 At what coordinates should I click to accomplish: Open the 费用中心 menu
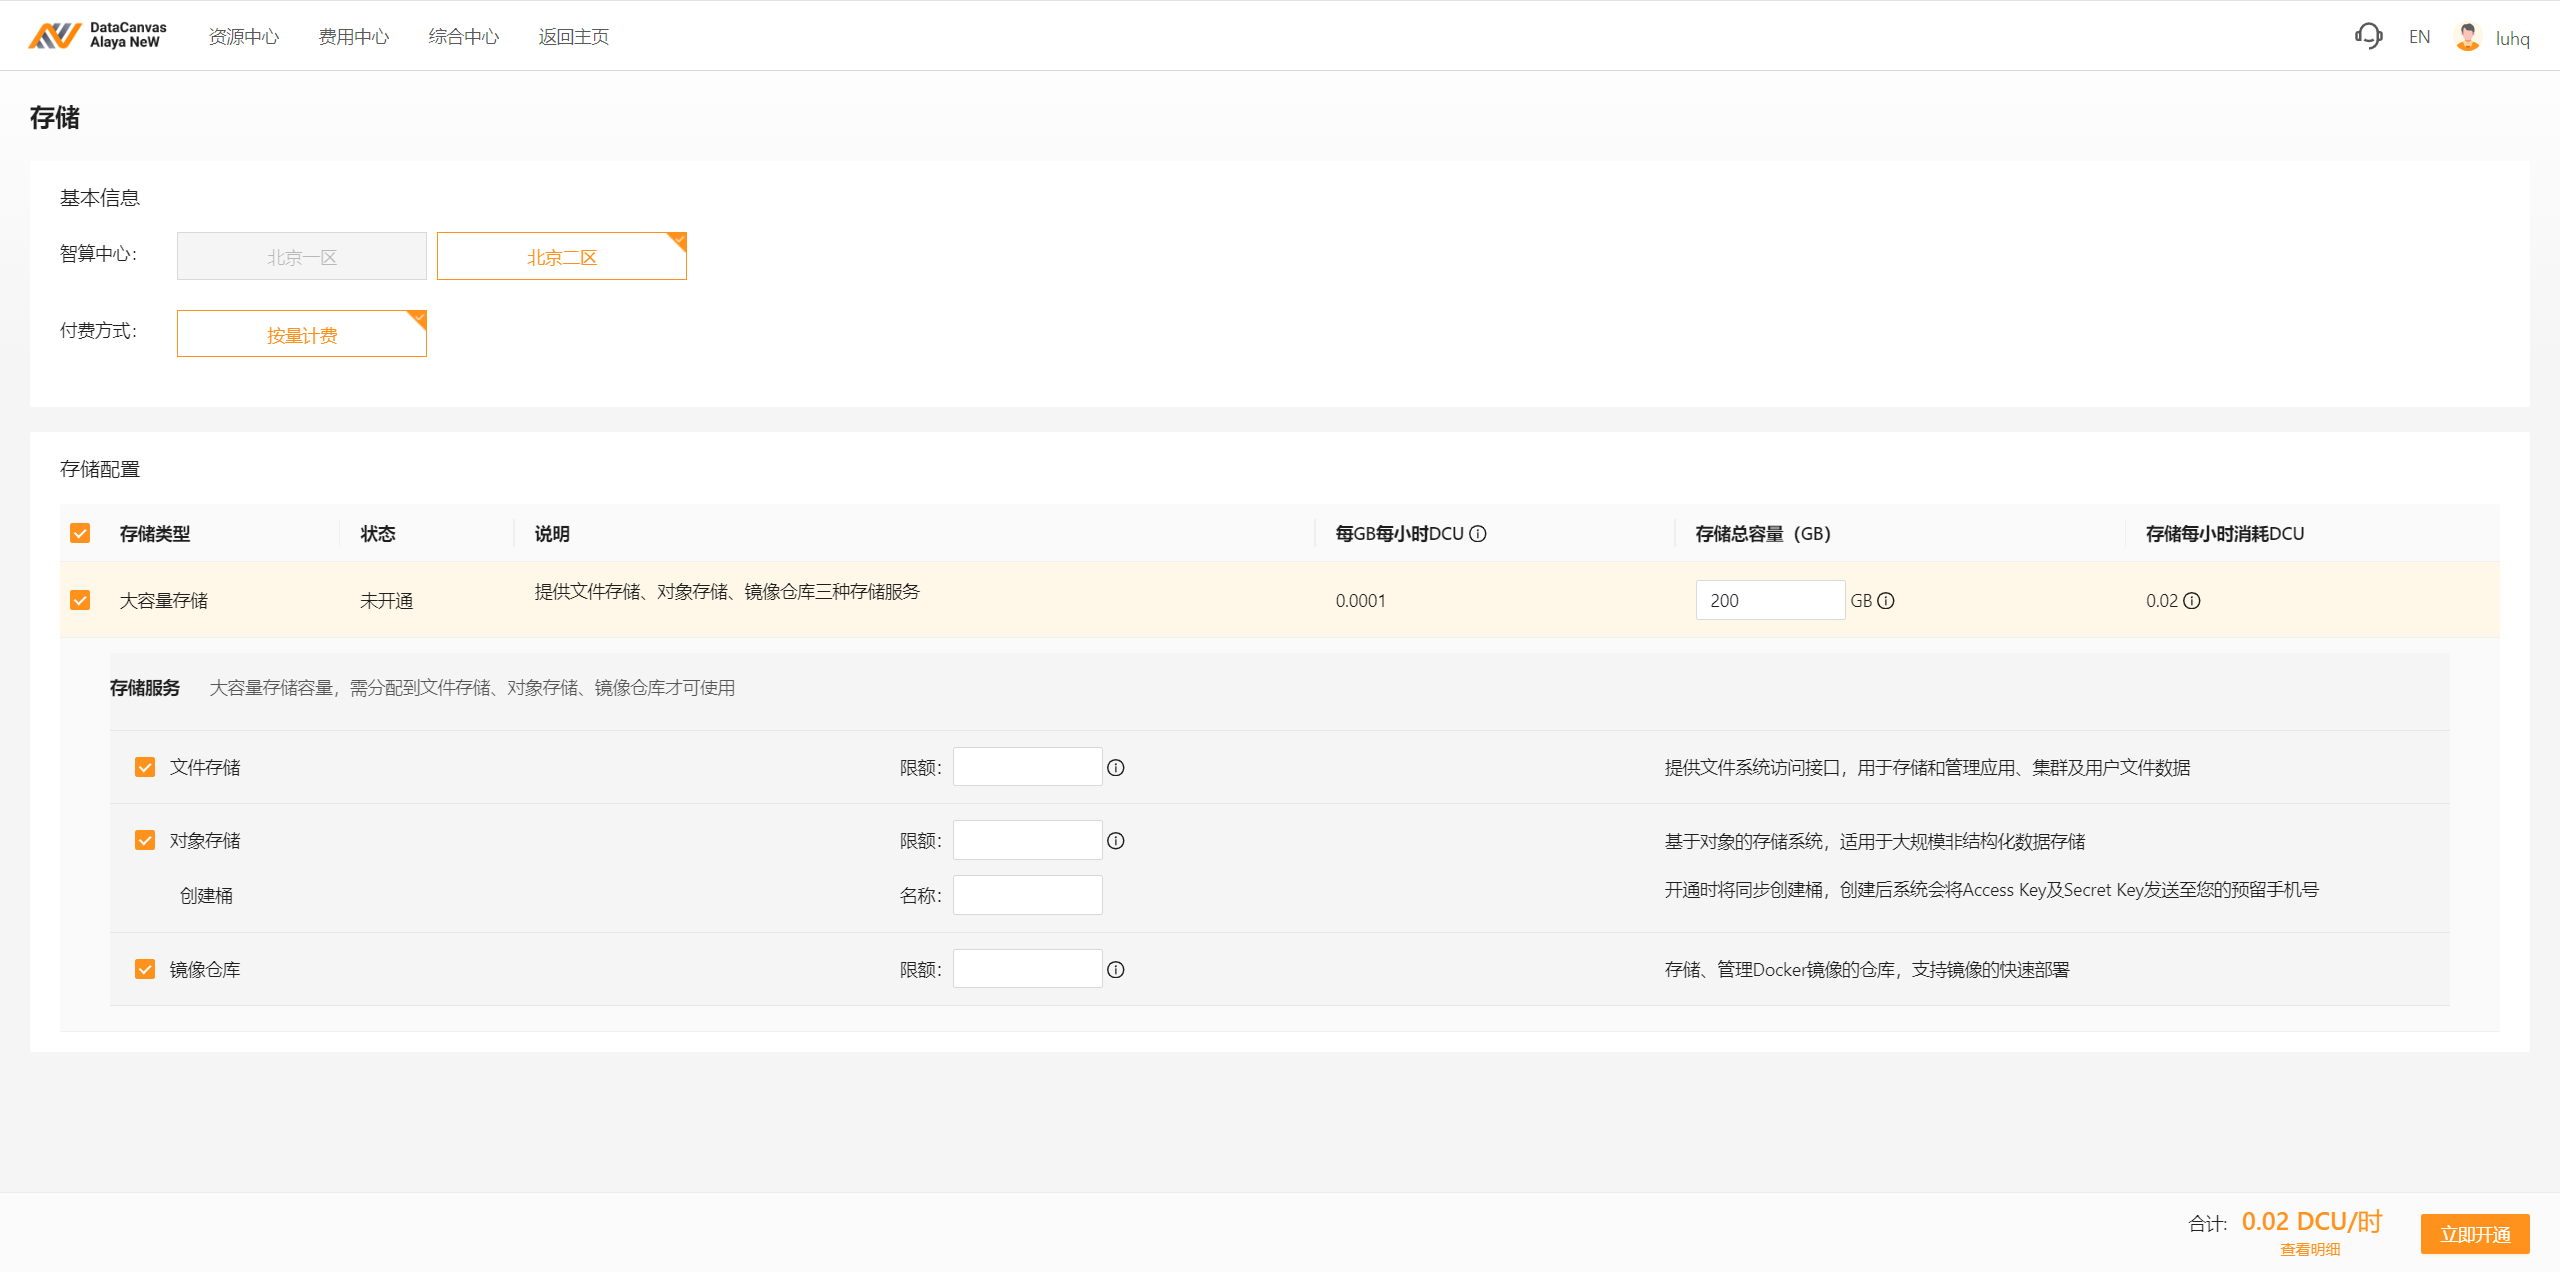353,37
